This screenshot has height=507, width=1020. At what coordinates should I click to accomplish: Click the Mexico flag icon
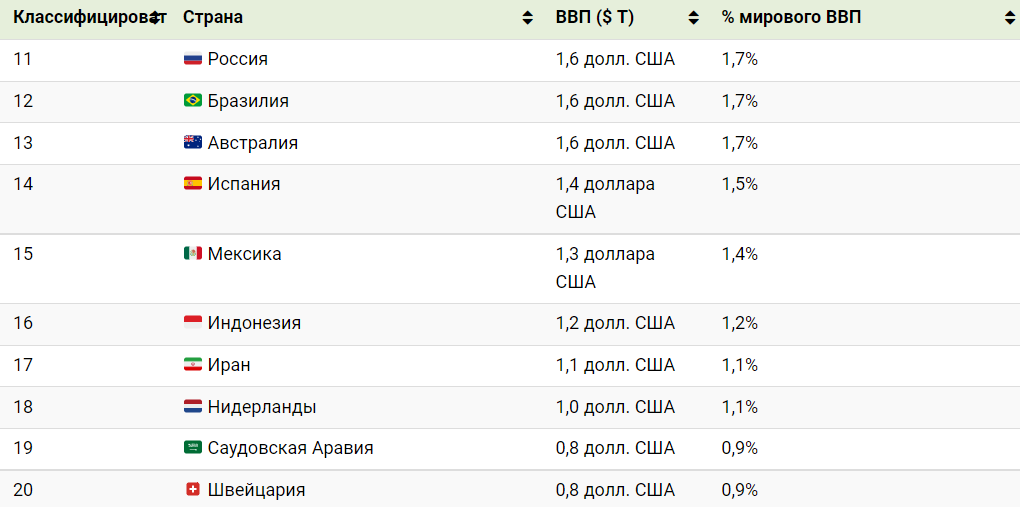(x=193, y=254)
